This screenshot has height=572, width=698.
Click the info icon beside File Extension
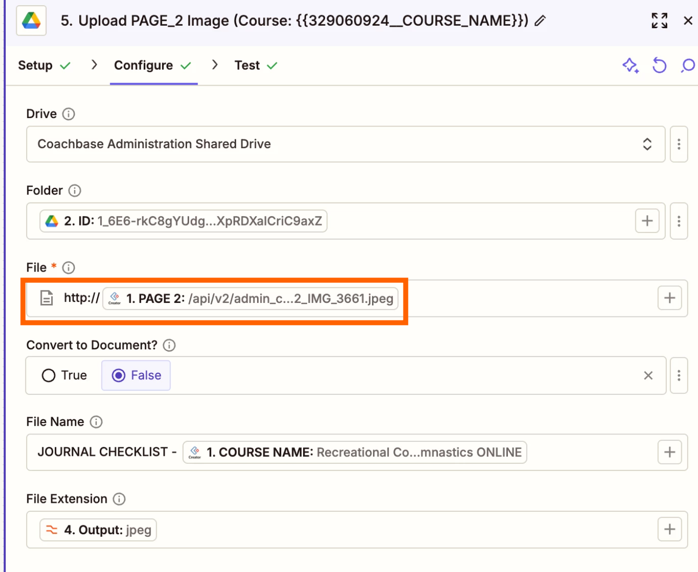coord(119,499)
